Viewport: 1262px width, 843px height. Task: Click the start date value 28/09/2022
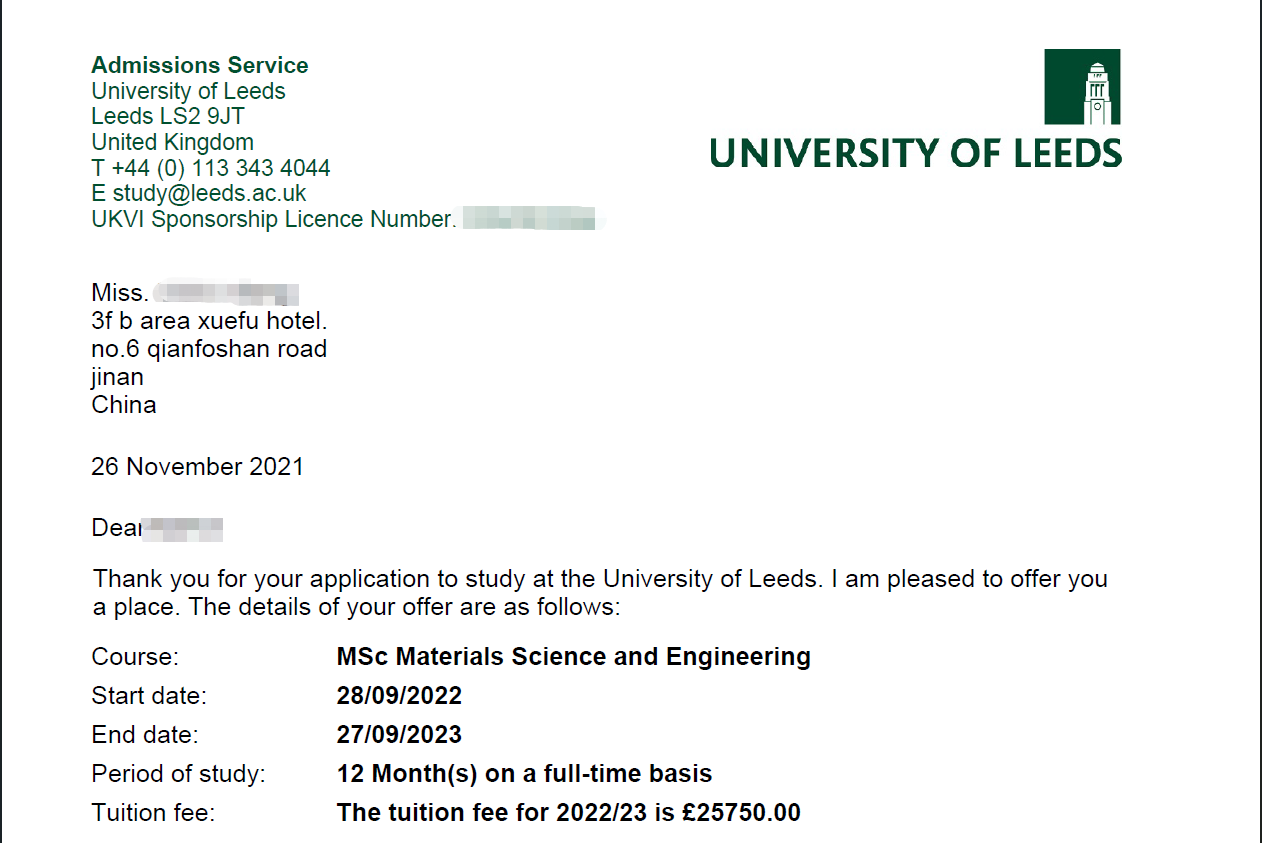(399, 696)
